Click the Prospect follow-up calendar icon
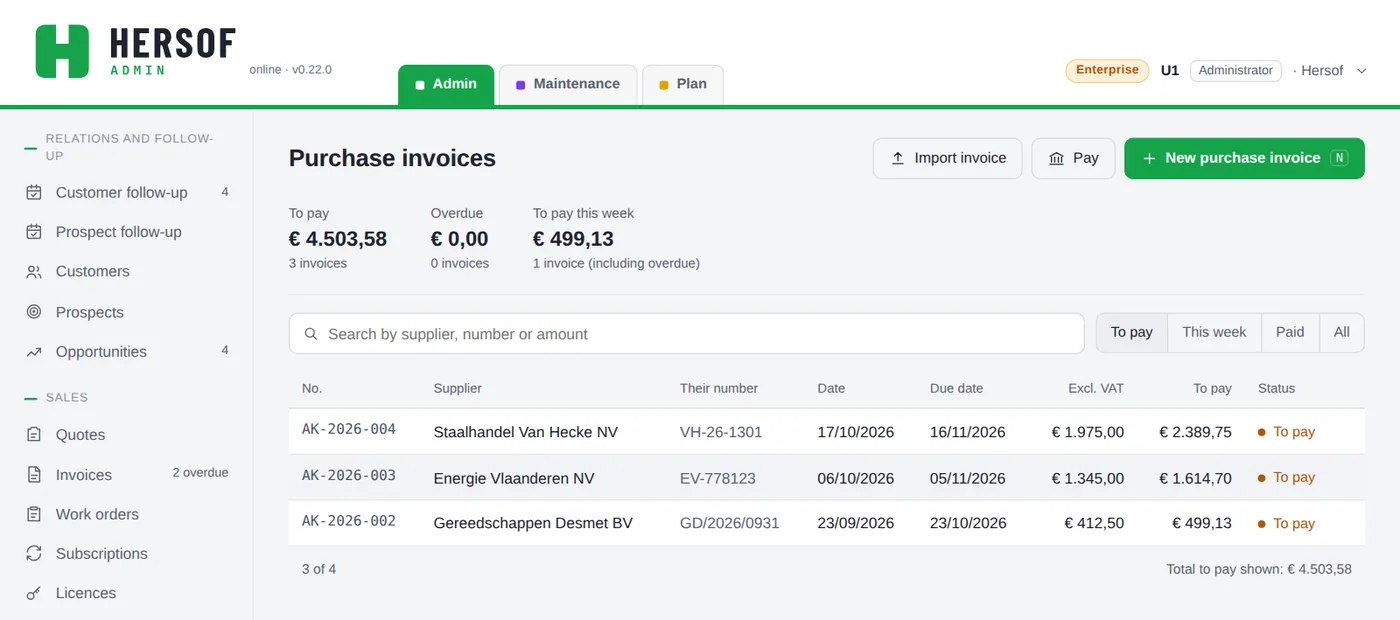The image size is (1400, 620). 34,232
